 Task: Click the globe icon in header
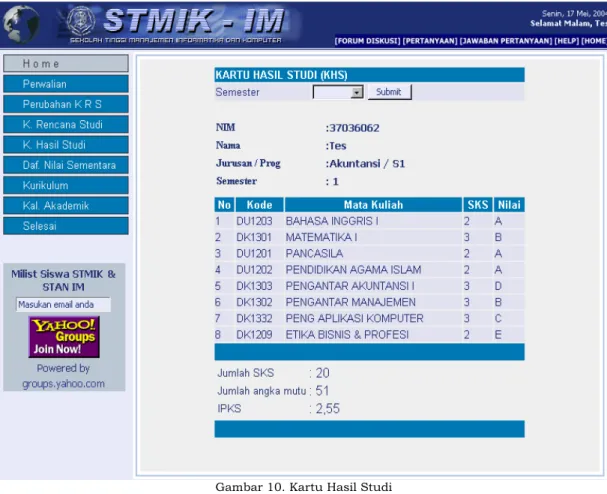click(x=21, y=24)
